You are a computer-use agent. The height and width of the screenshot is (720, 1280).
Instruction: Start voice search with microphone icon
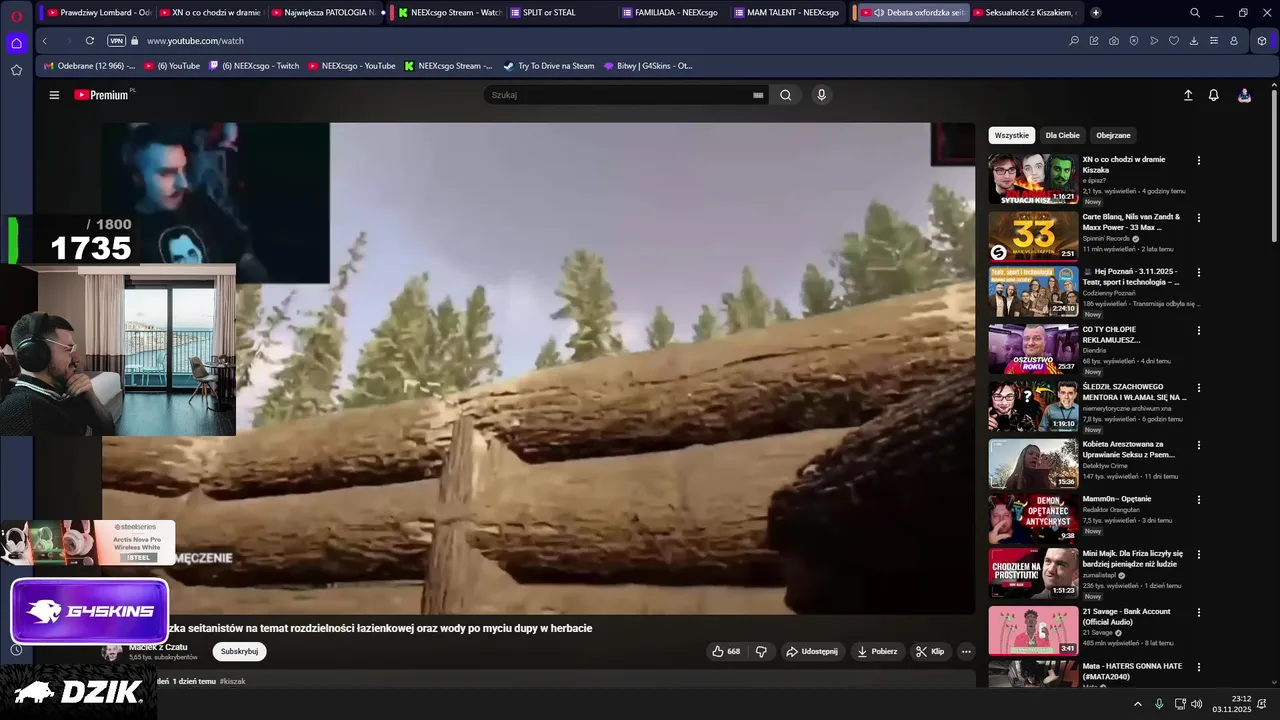pyautogui.click(x=822, y=95)
